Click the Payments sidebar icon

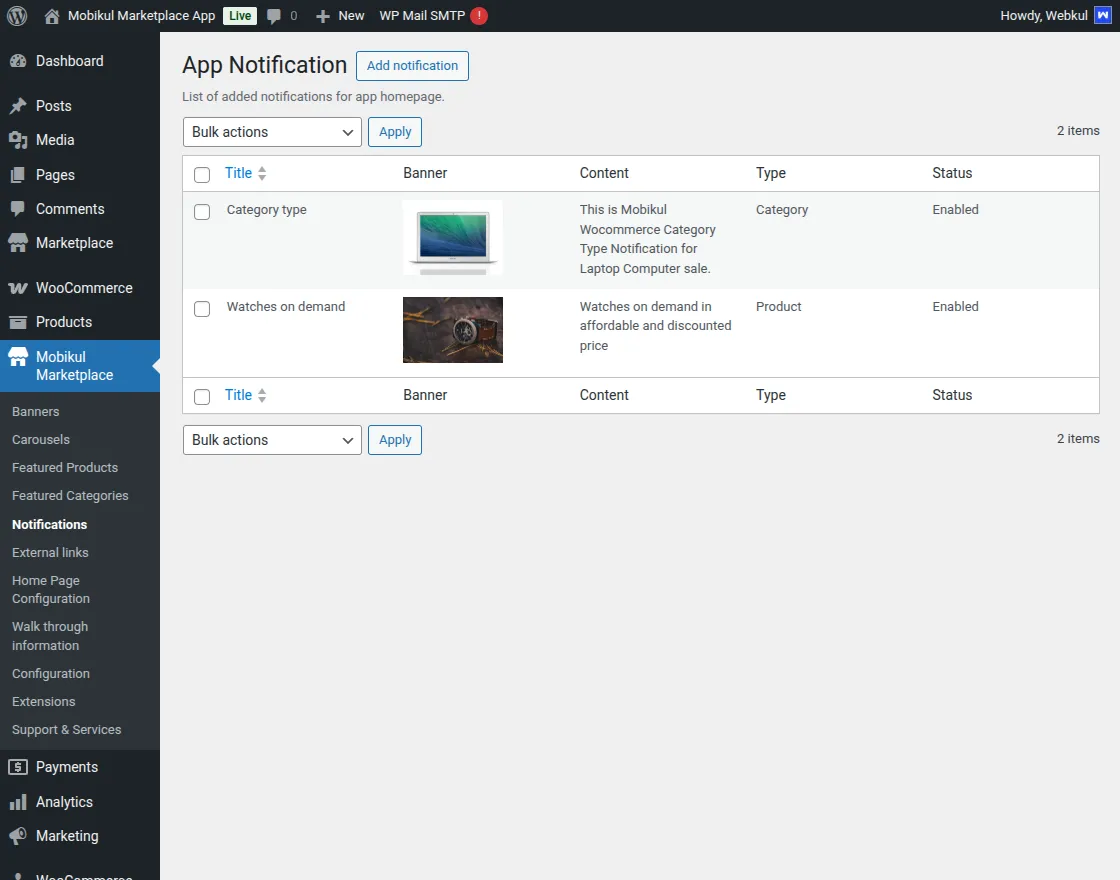(x=21, y=767)
